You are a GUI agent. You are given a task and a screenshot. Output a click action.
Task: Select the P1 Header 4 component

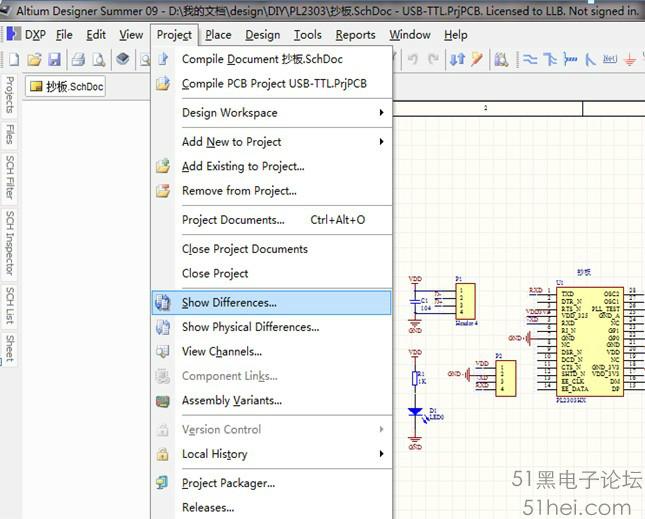[466, 301]
